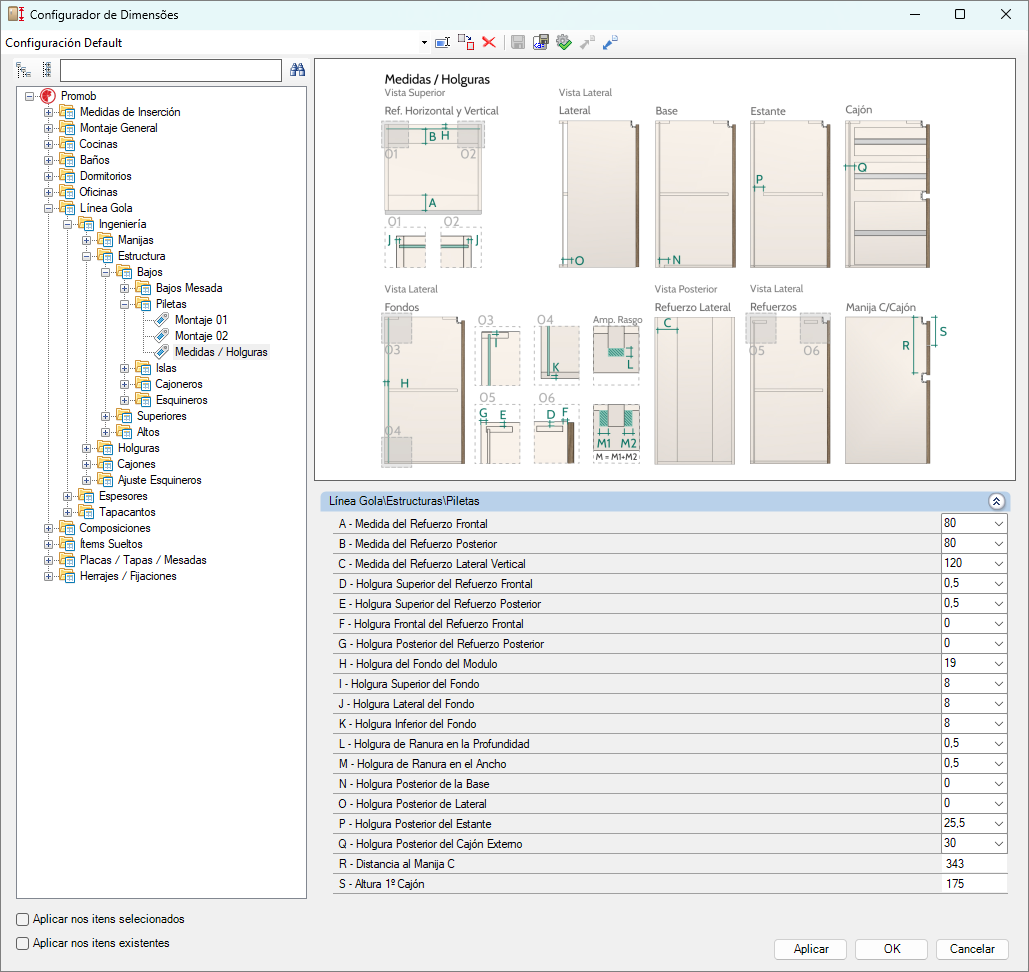Click the blue arrow import icon
The image size is (1029, 972).
tap(610, 42)
